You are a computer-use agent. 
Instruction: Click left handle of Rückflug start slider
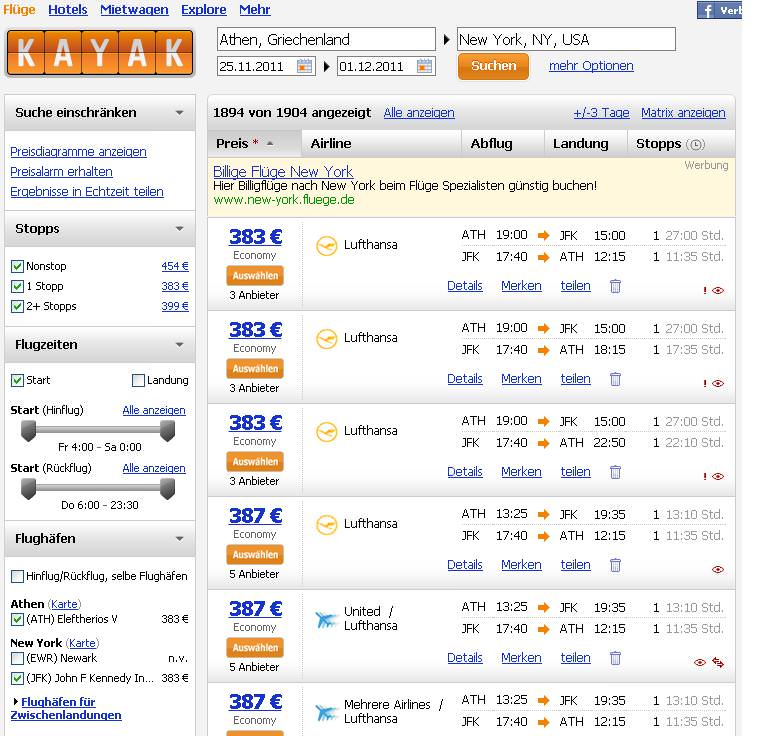pos(29,489)
